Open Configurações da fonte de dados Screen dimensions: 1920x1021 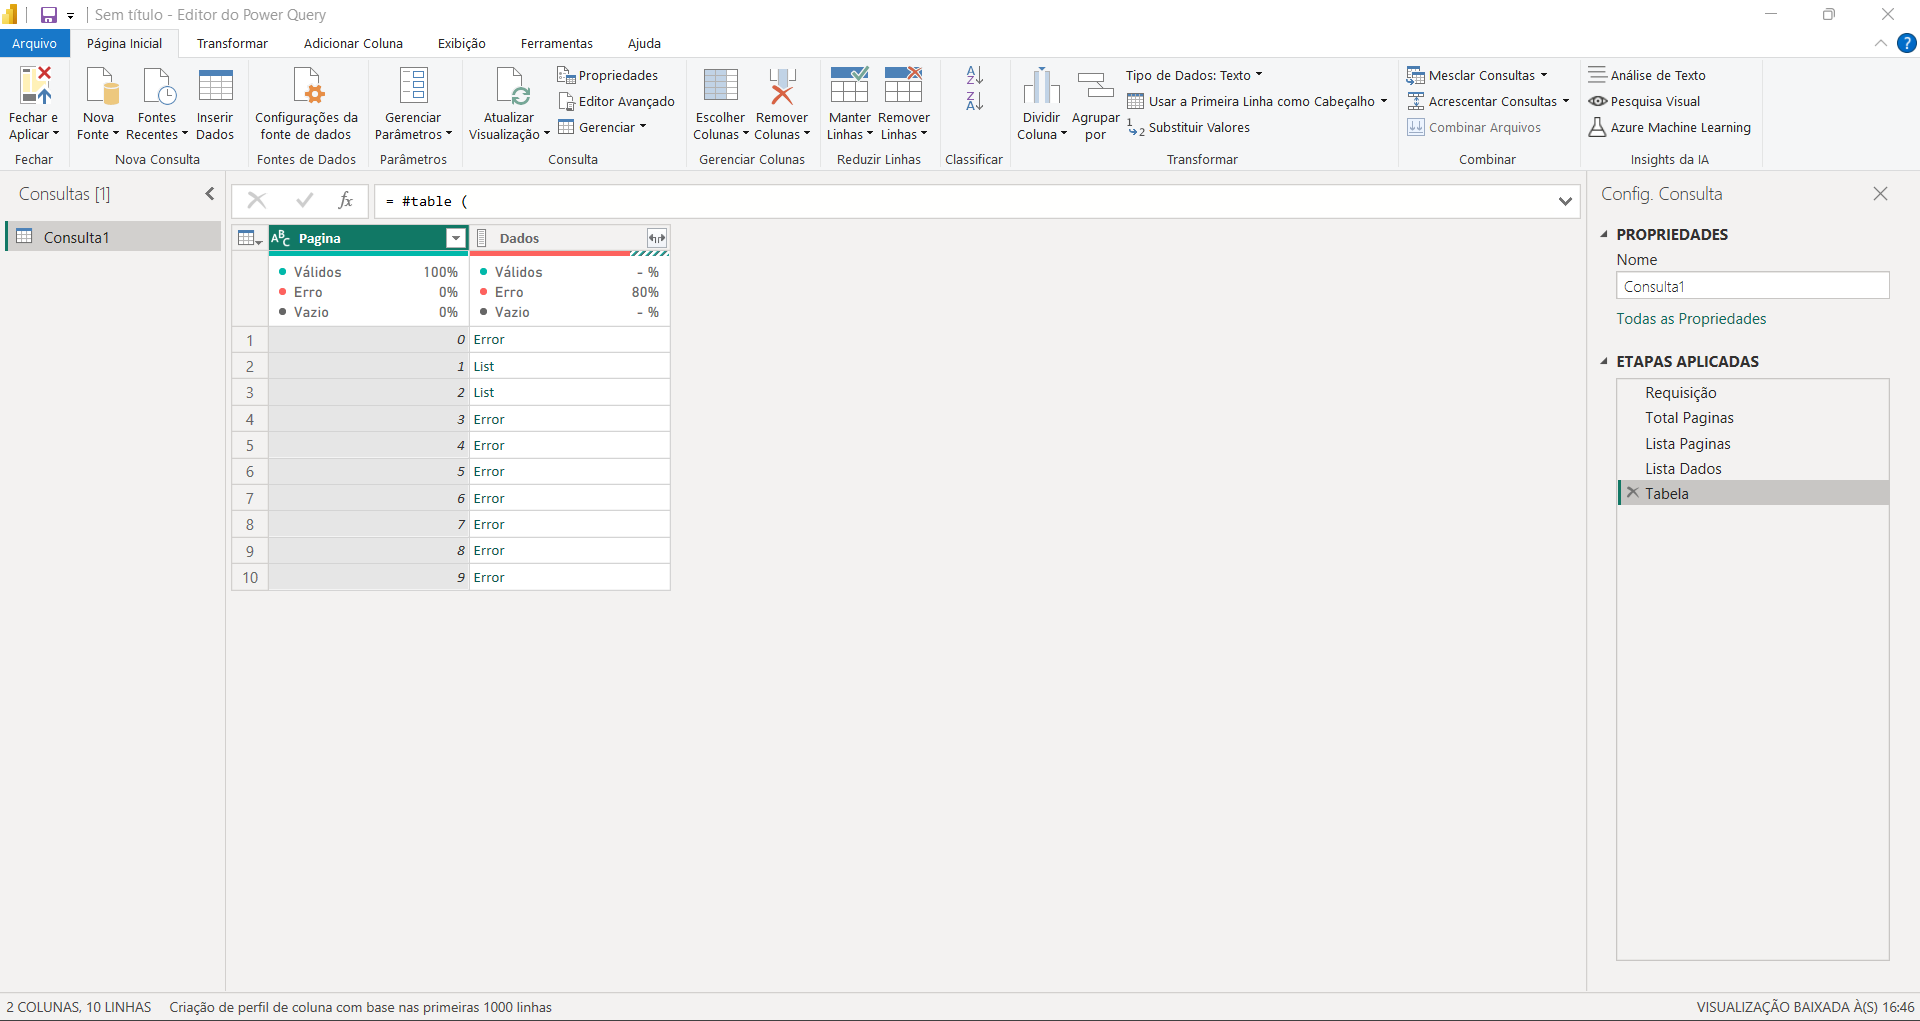point(307,86)
